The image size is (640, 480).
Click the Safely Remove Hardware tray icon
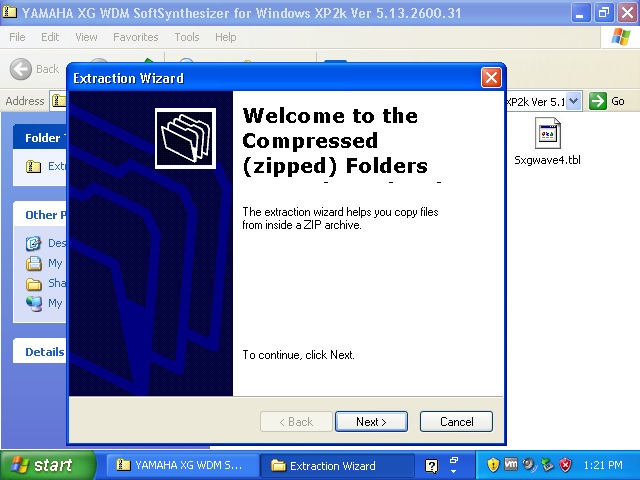[547, 465]
